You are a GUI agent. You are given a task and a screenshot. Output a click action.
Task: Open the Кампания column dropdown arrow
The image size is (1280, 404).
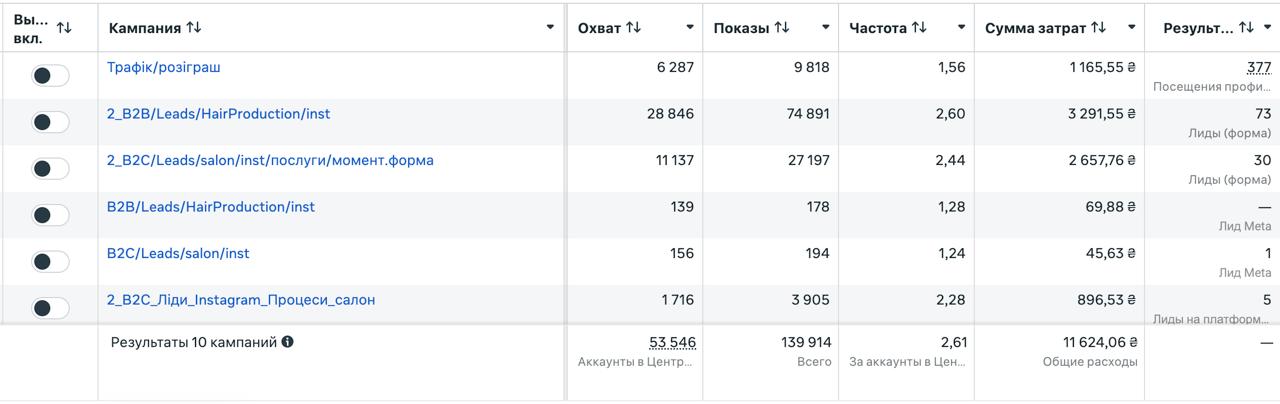550,28
